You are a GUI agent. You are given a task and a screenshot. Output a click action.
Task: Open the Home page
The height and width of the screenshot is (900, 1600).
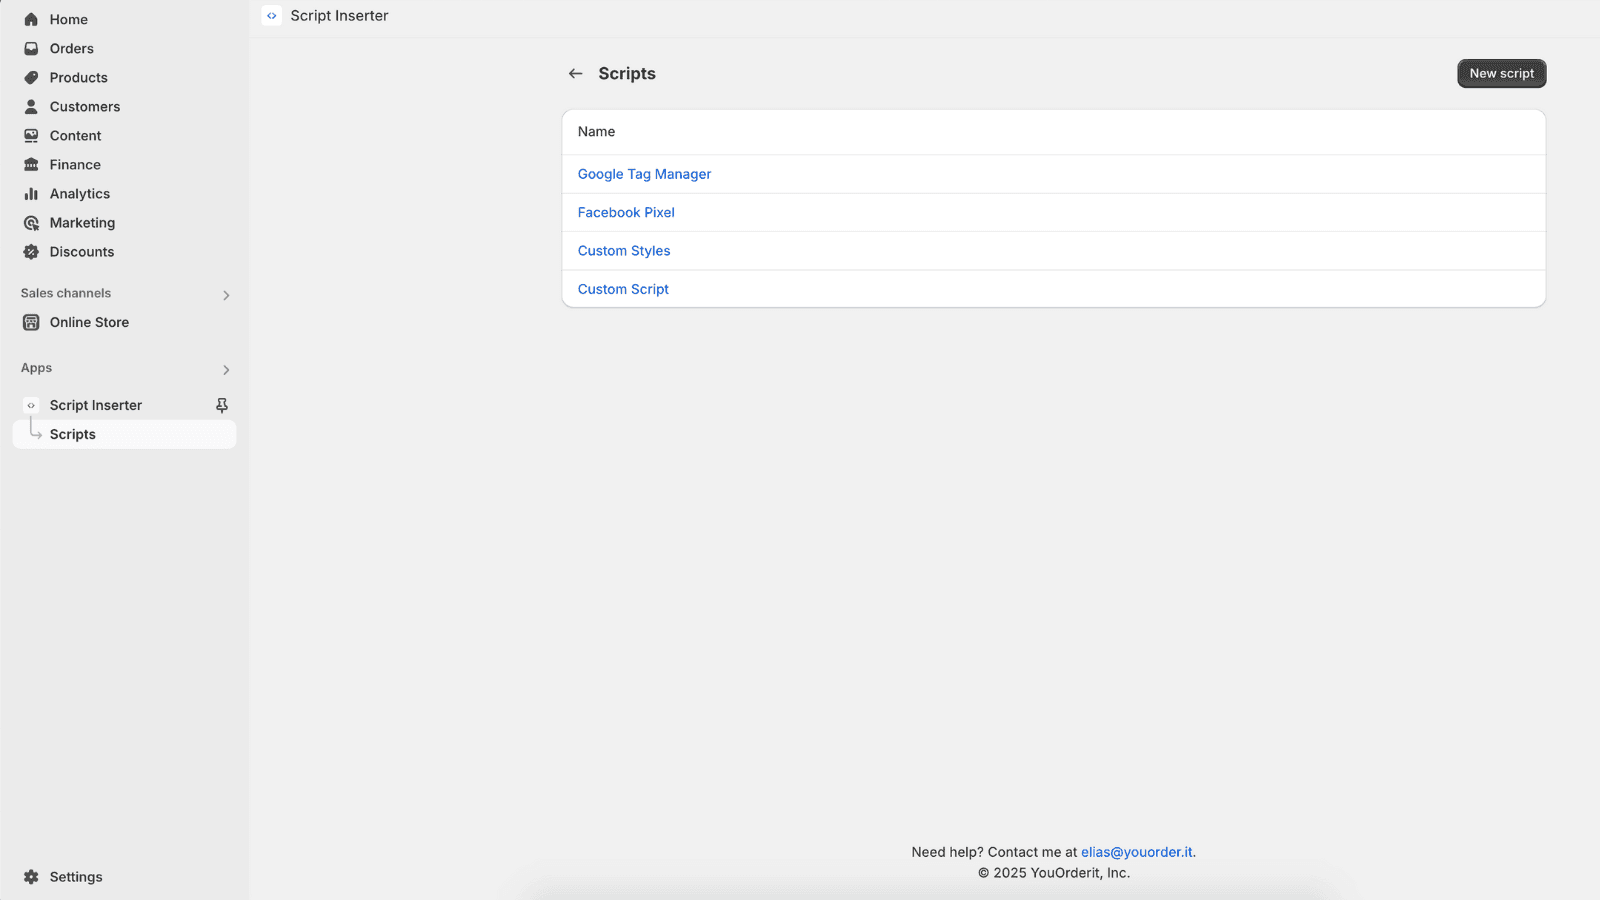point(69,19)
